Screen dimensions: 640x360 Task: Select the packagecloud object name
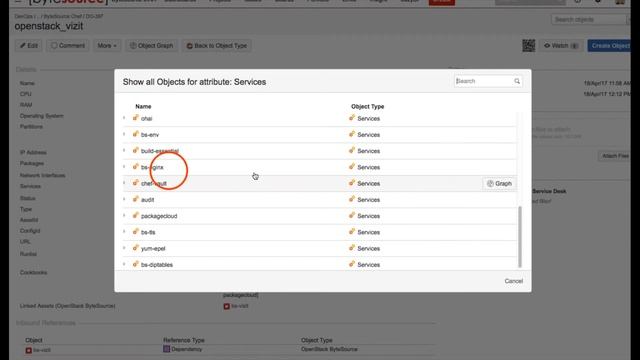(x=159, y=216)
